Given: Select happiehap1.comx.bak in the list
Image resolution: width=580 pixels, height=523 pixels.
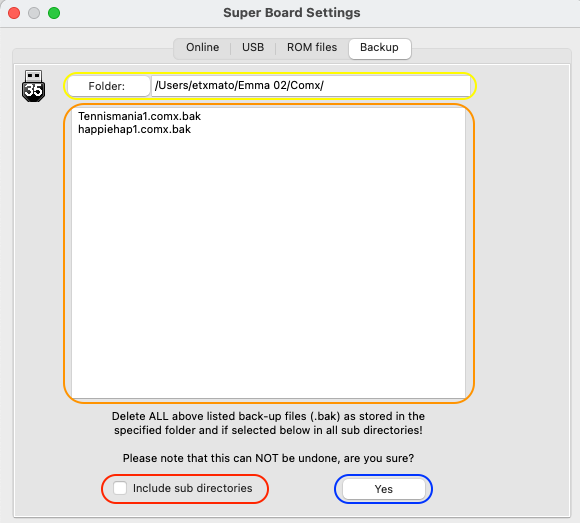Looking at the screenshot, I should [x=134, y=129].
